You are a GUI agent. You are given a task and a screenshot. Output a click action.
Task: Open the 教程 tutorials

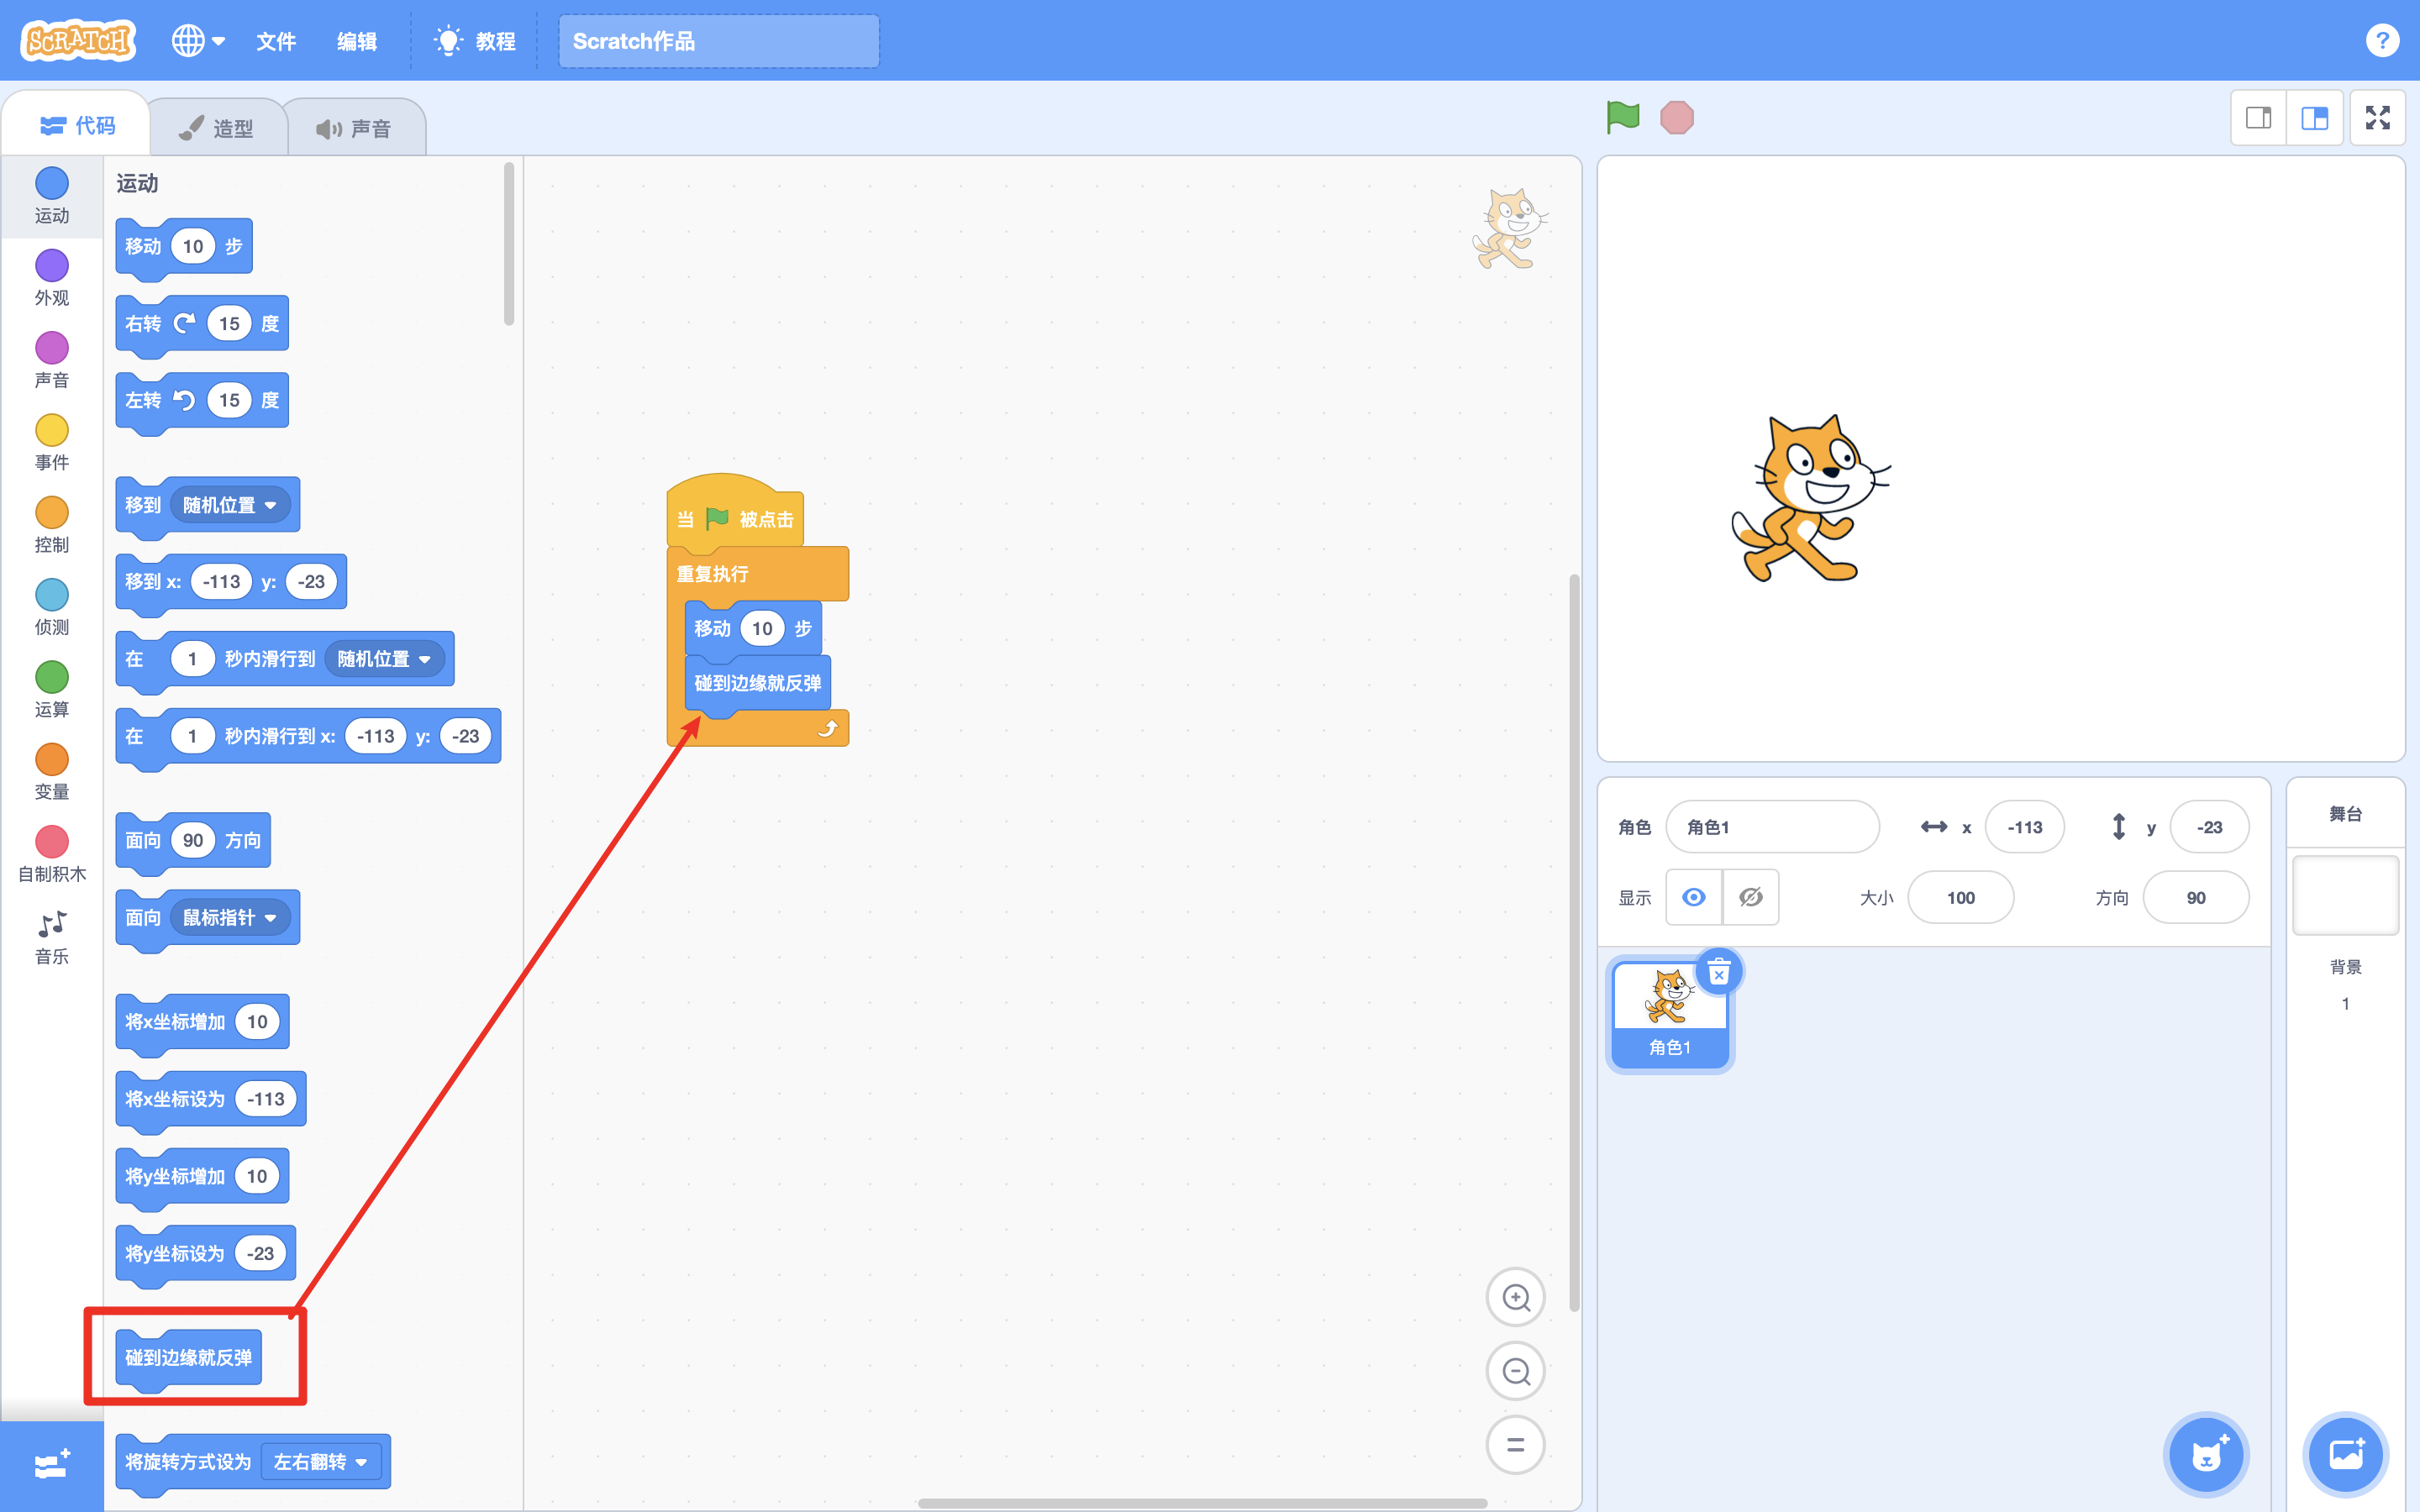[x=475, y=41]
